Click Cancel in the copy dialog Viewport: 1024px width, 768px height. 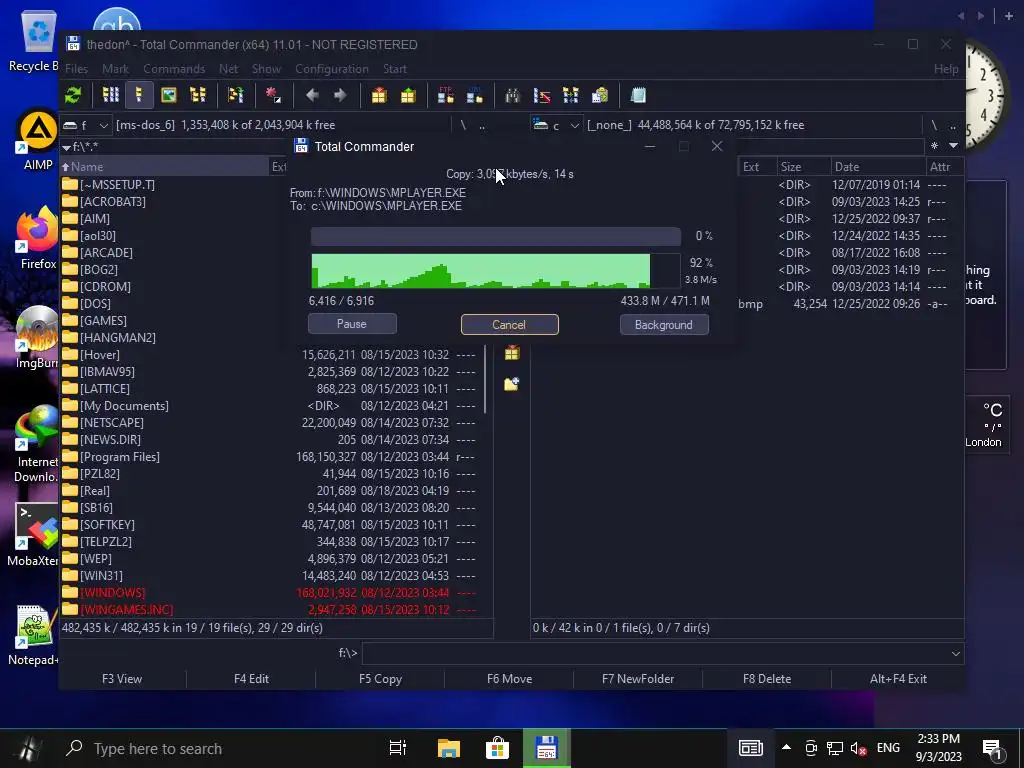[509, 325]
